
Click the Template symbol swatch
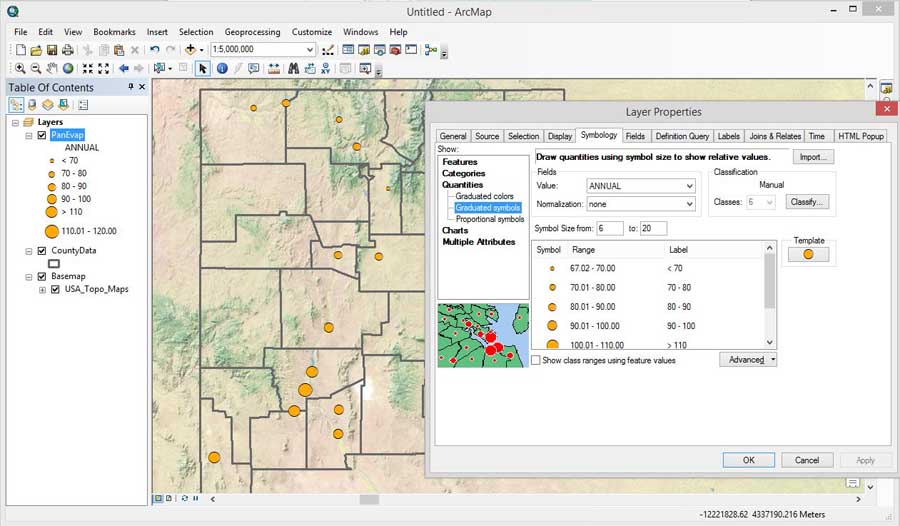[808, 254]
